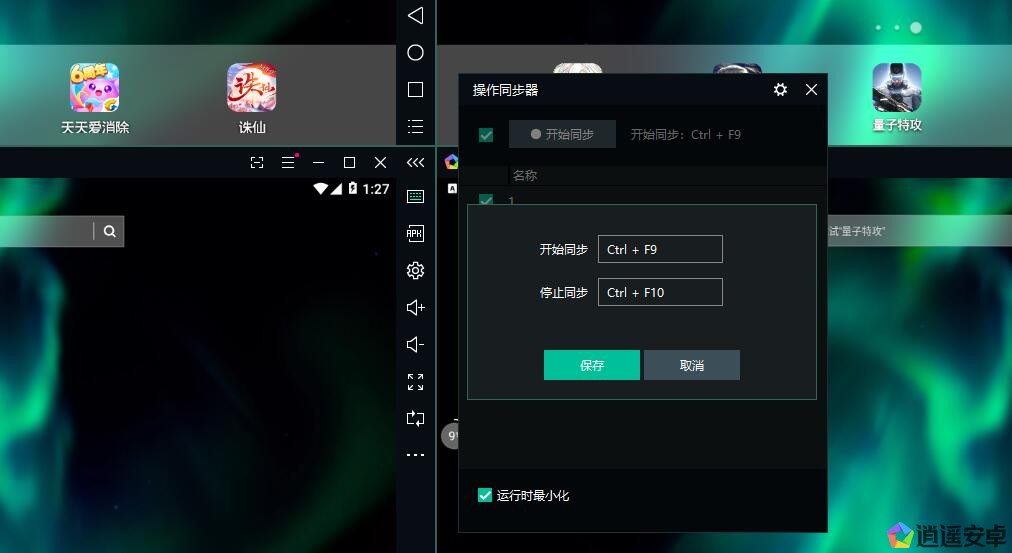
Task: Toggle the 运行时最小化 checkbox
Action: click(485, 495)
